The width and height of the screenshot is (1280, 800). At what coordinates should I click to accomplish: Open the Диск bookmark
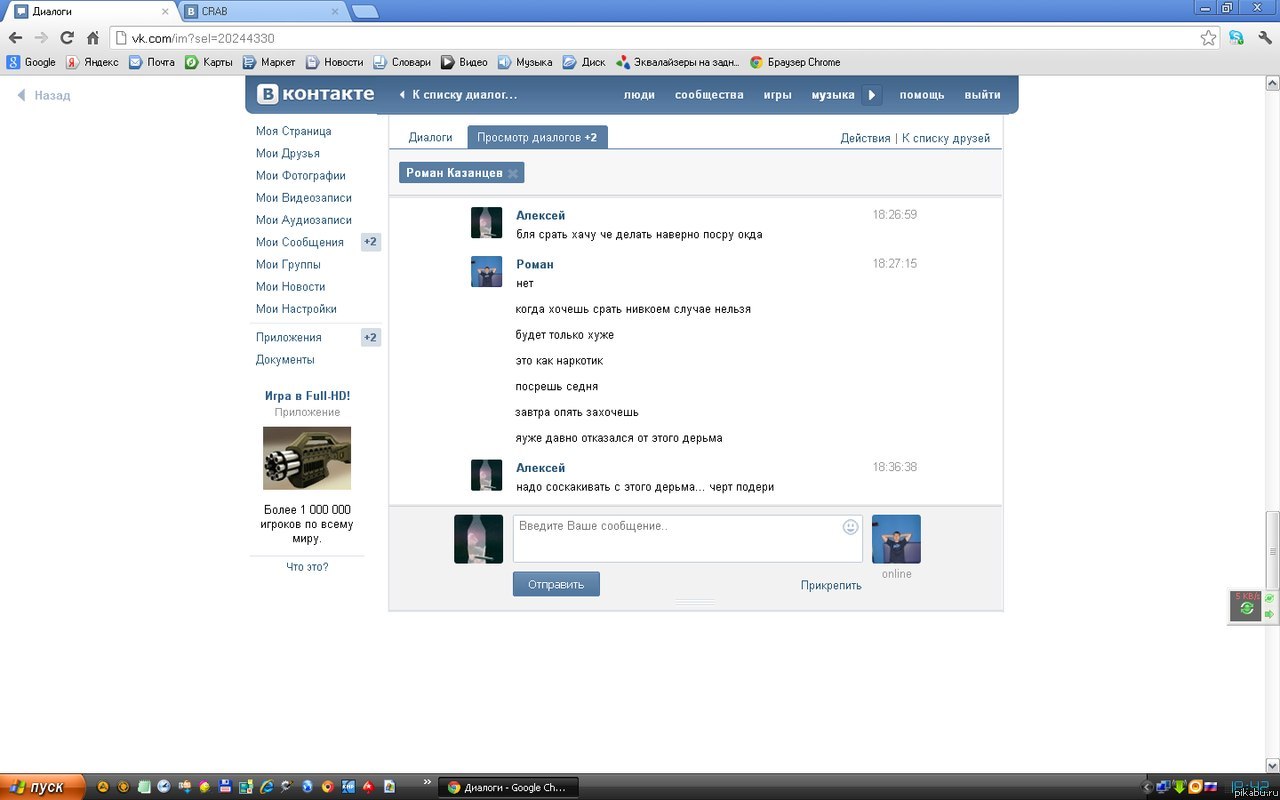click(x=584, y=62)
